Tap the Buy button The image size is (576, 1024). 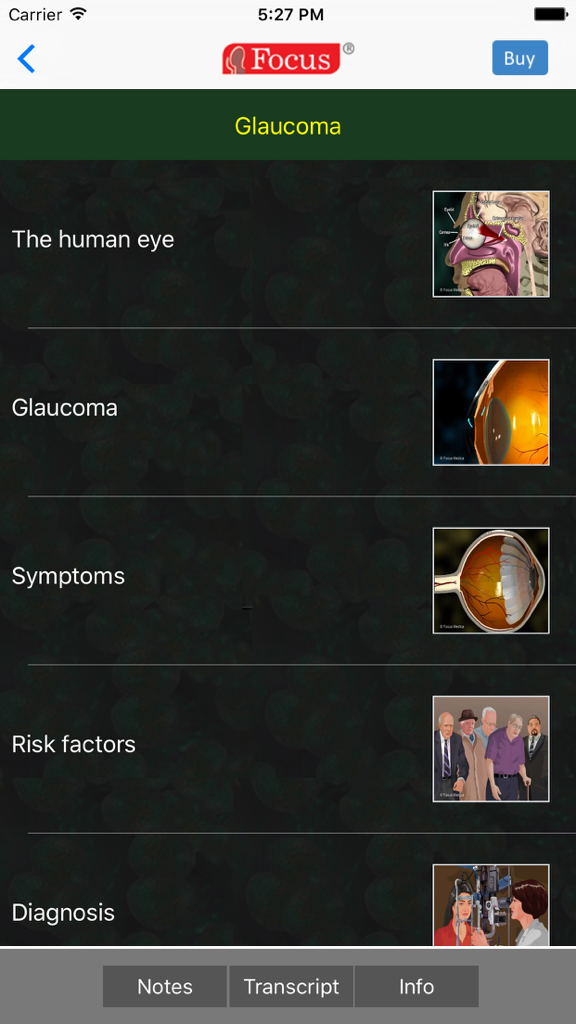click(x=519, y=58)
